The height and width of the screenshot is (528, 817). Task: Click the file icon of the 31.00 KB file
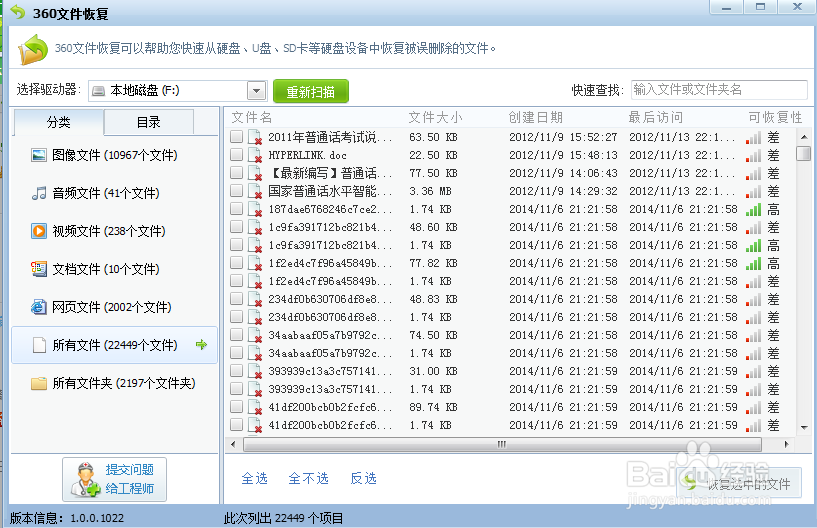pyautogui.click(x=254, y=371)
